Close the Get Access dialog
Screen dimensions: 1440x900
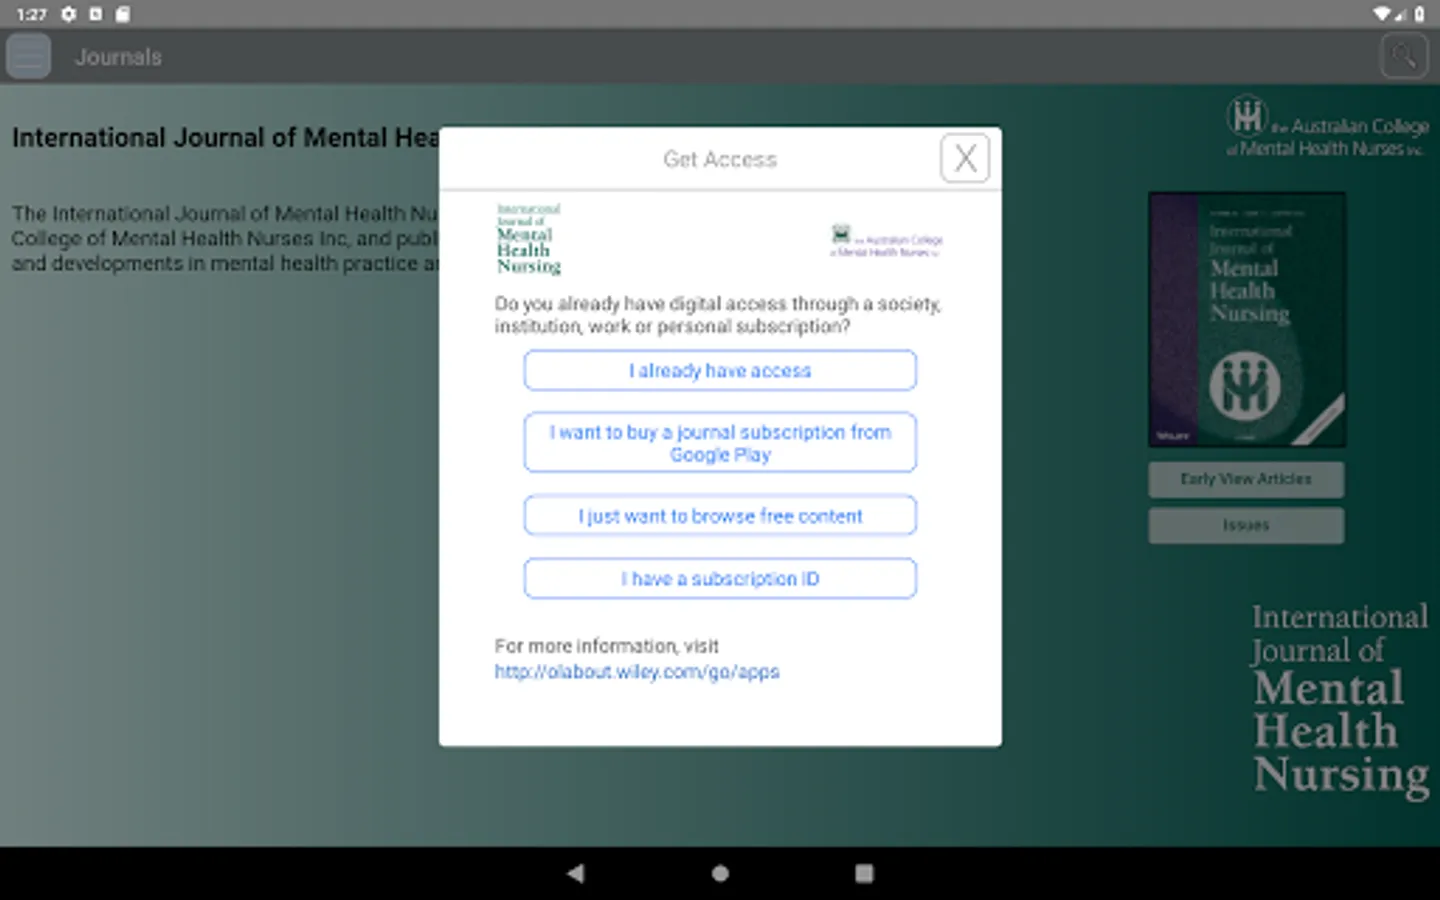point(965,158)
